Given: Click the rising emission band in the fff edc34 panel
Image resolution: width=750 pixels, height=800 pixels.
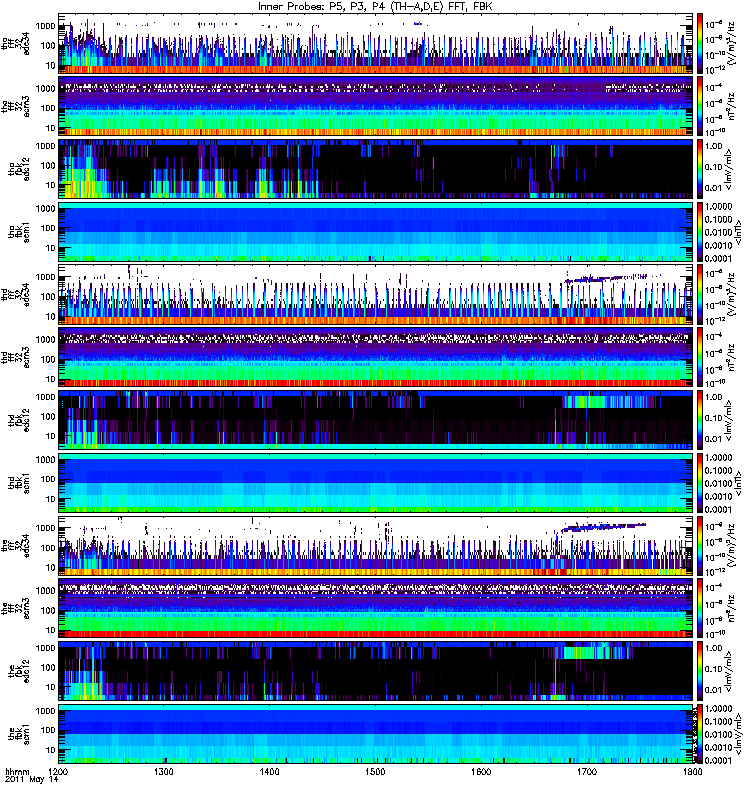Looking at the screenshot, I should pyautogui.click(x=602, y=527).
